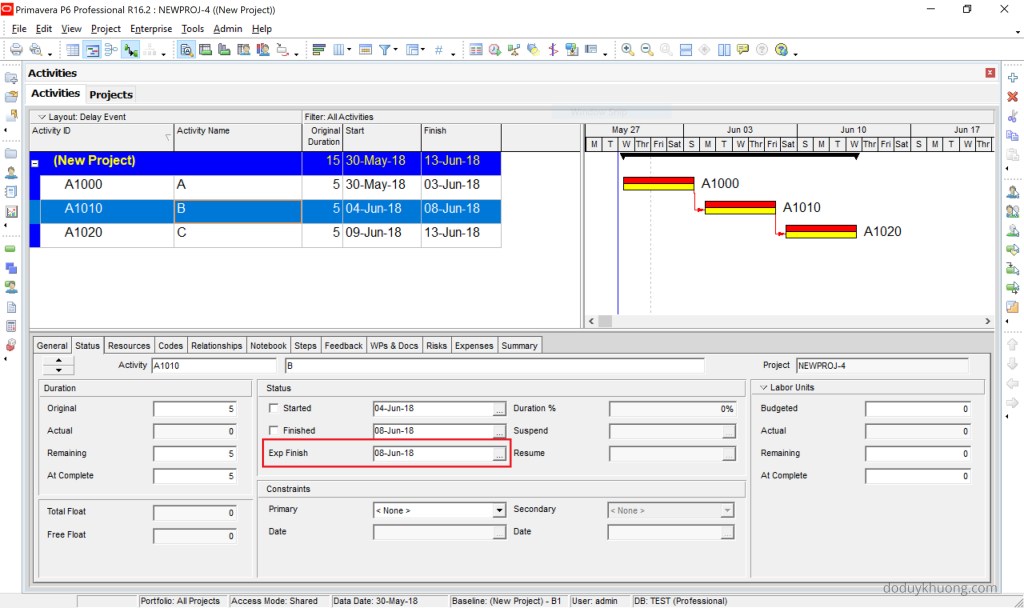Open the Tools menu

tap(192, 28)
